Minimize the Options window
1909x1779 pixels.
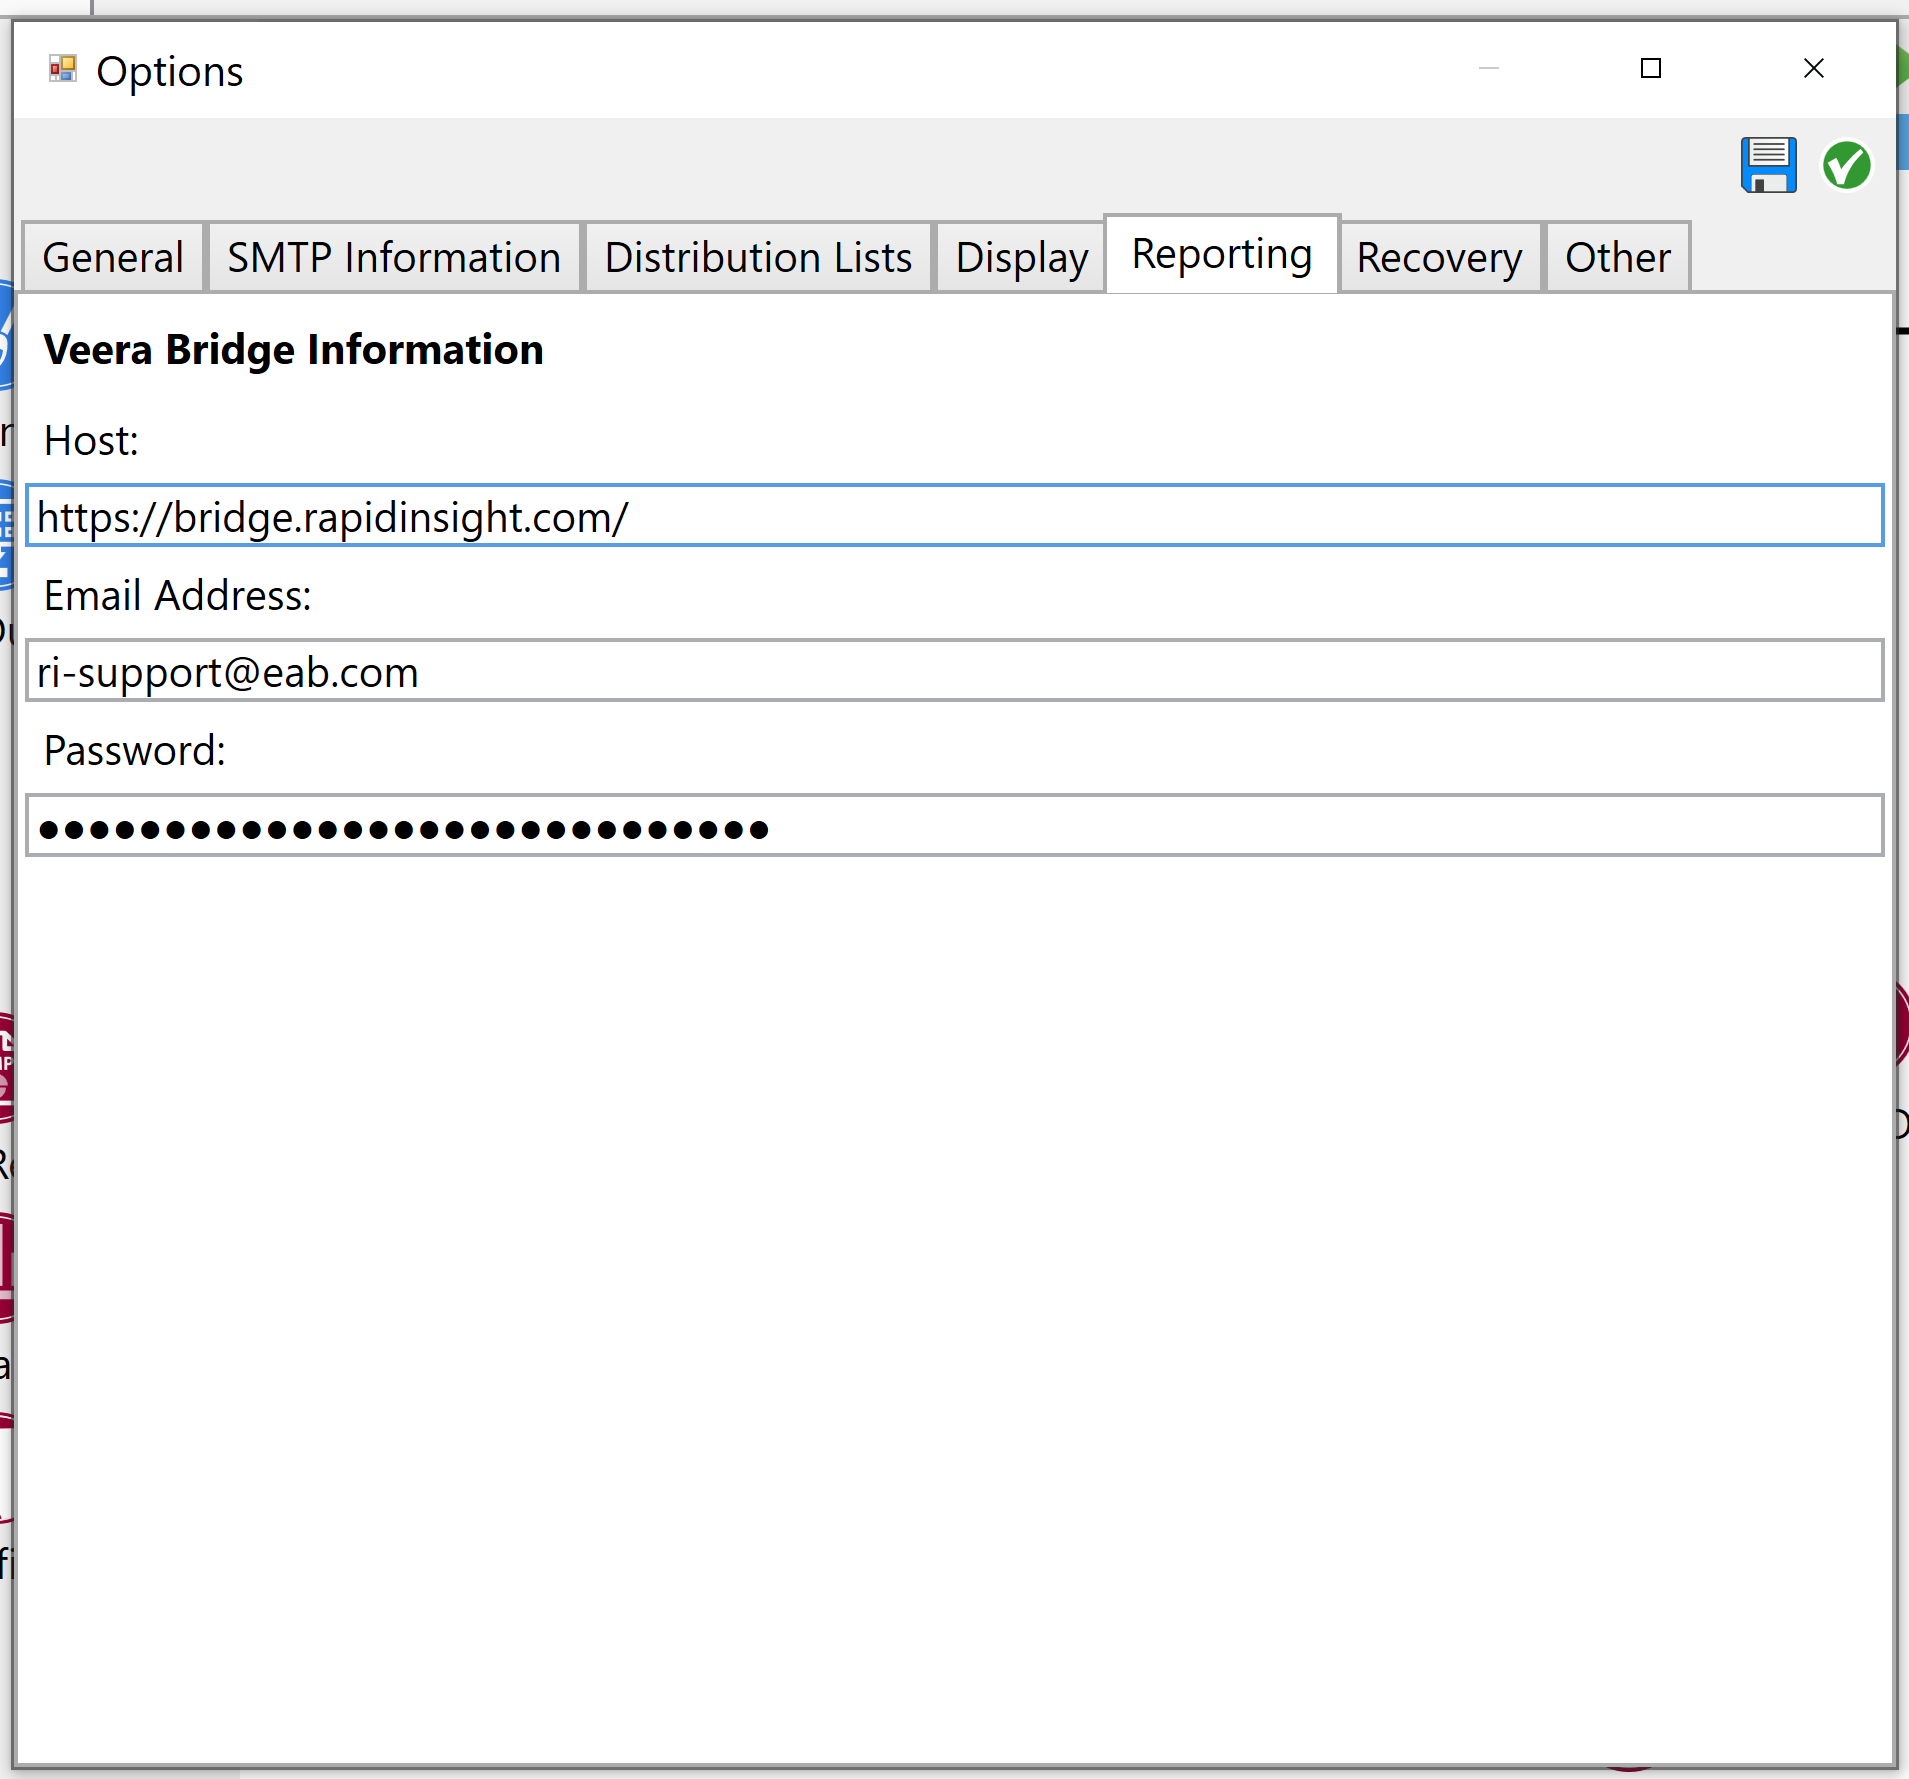1488,68
